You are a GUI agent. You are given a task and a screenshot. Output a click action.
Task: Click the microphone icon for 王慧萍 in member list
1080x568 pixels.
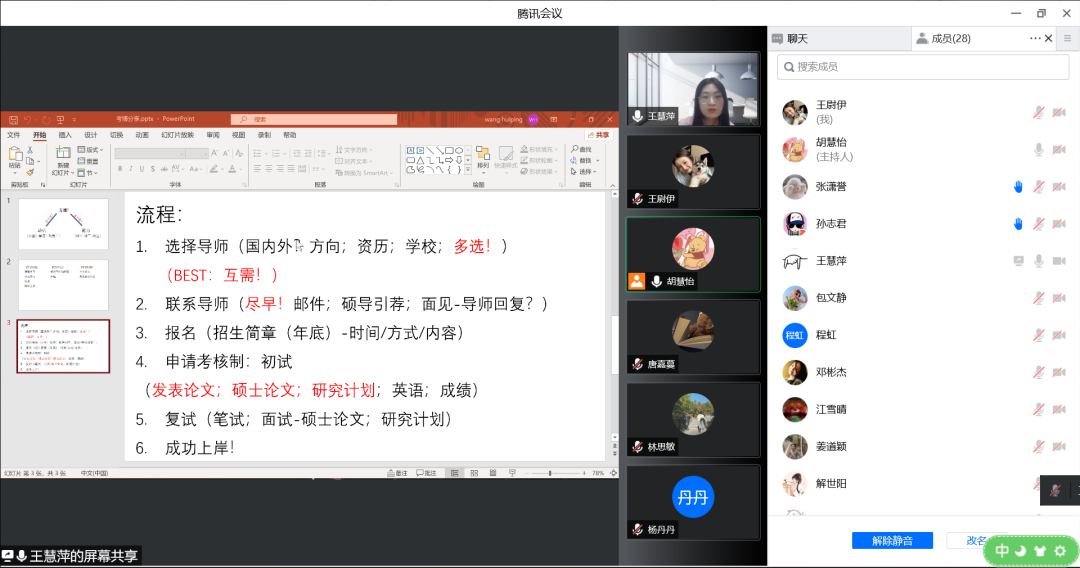(x=1038, y=261)
